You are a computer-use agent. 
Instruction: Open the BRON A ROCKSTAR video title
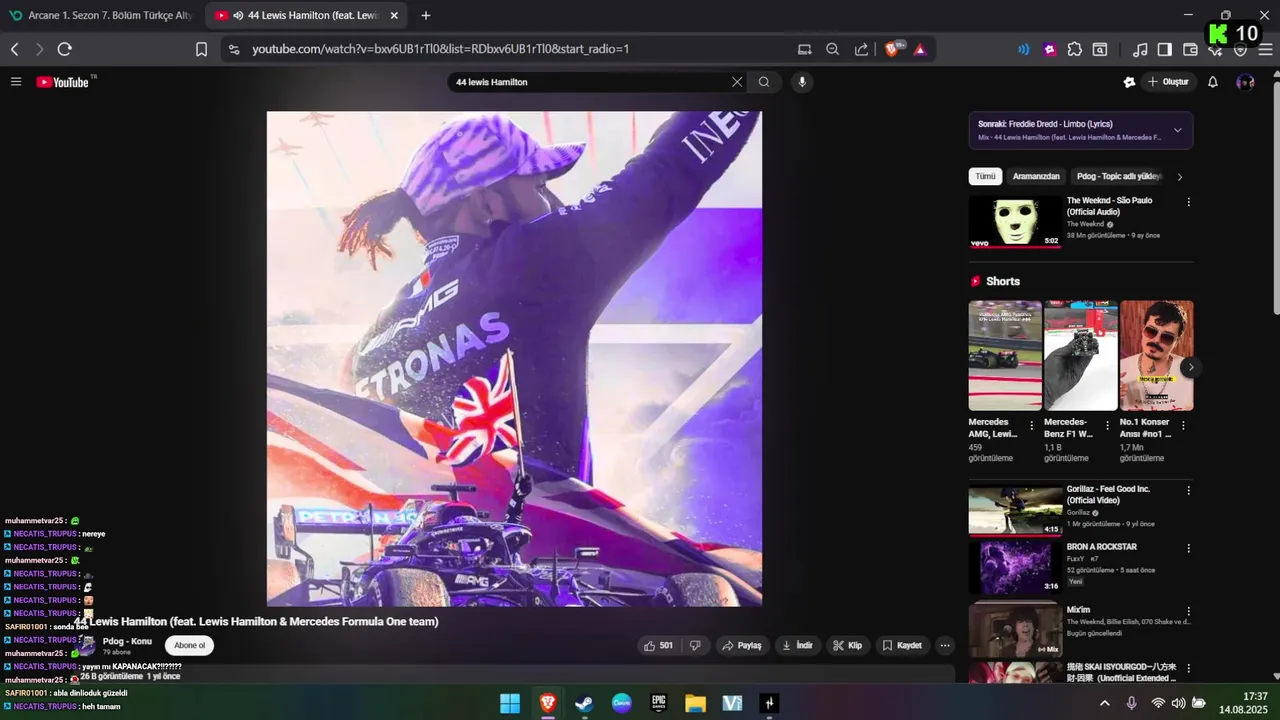coord(1101,547)
